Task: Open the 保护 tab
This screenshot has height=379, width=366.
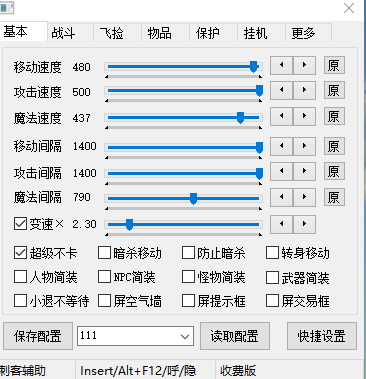Action: click(214, 33)
